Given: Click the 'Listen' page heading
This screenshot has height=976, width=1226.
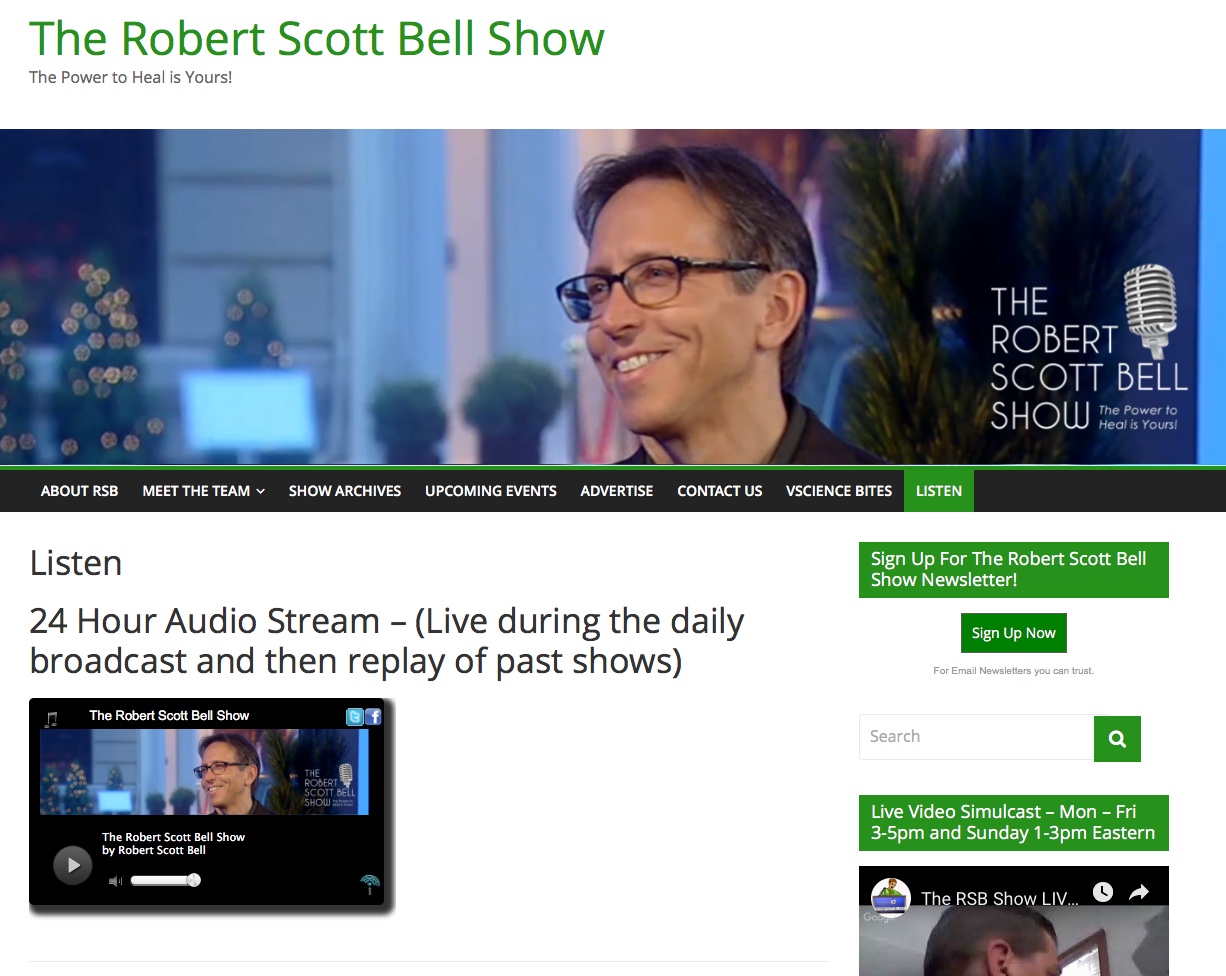Looking at the screenshot, I should tap(76, 563).
